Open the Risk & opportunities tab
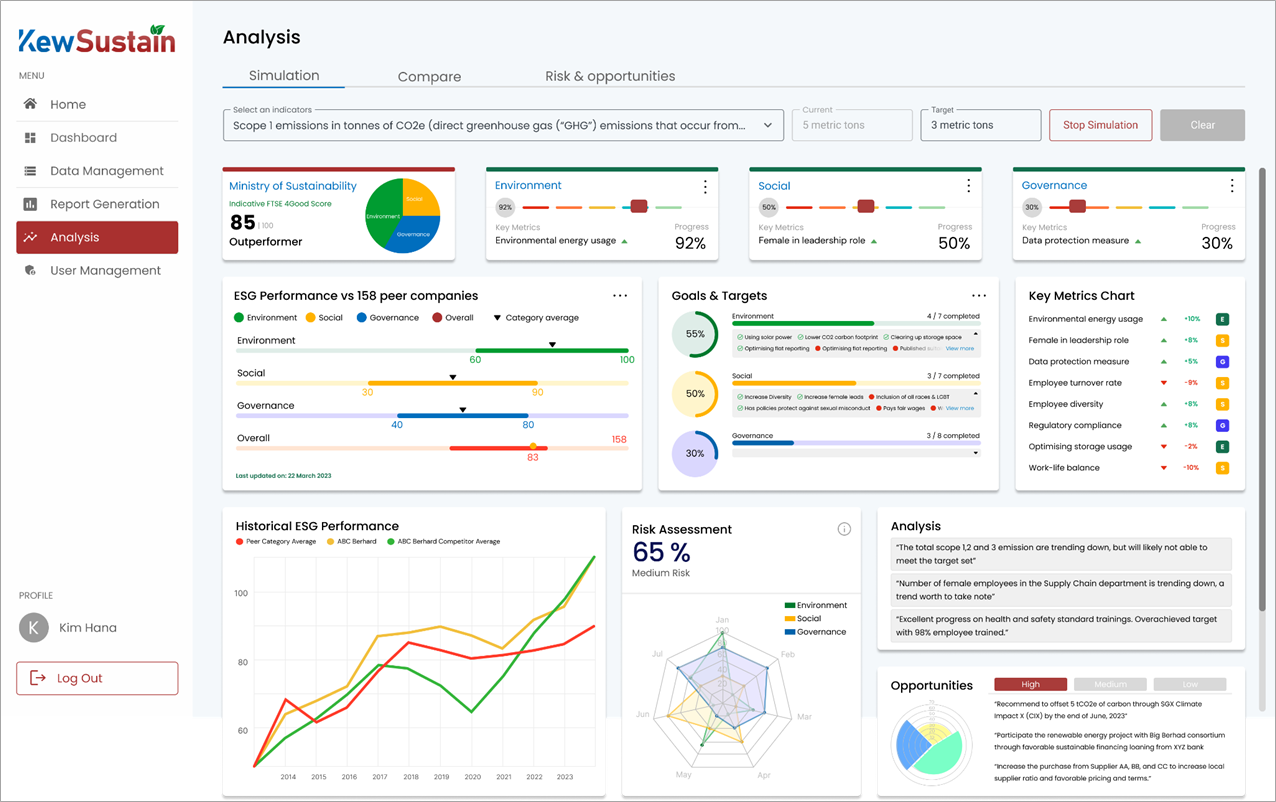Screen dimensions: 1276x802 (610, 76)
